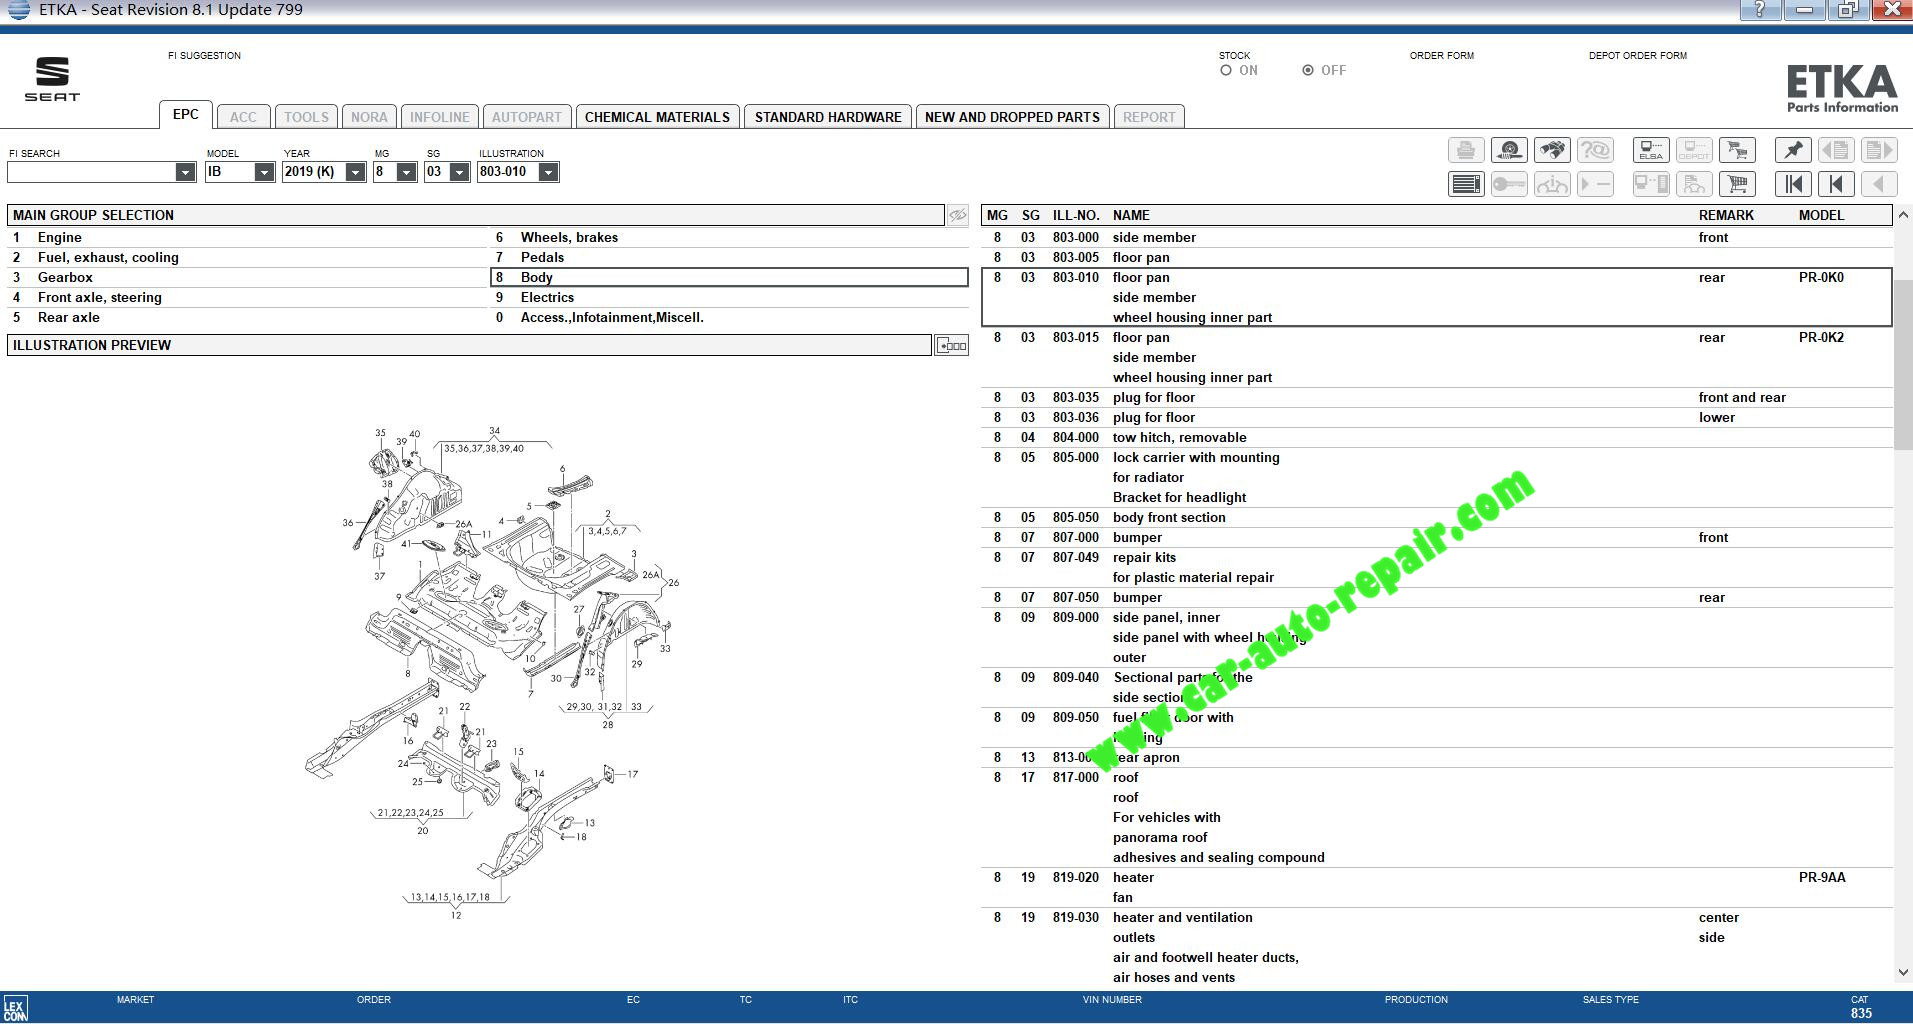Screen dimensions: 1913x1024
Task: Launch the ELSA link button
Action: 1651,151
